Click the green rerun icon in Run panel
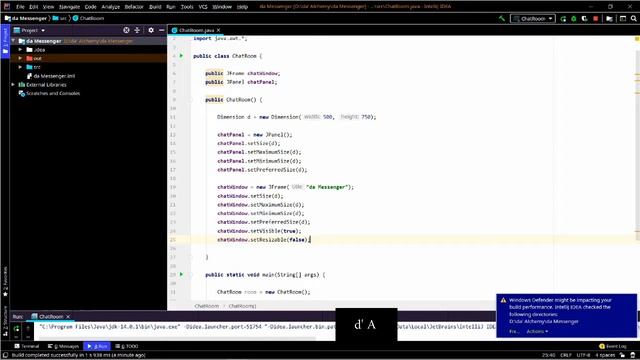 coord(16,328)
